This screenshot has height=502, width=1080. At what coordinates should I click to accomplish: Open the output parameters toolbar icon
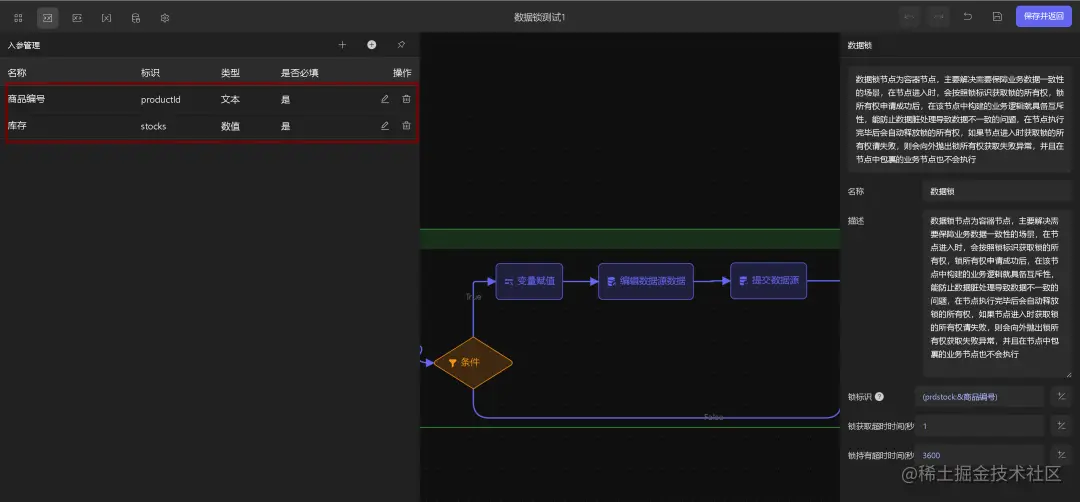coord(77,17)
